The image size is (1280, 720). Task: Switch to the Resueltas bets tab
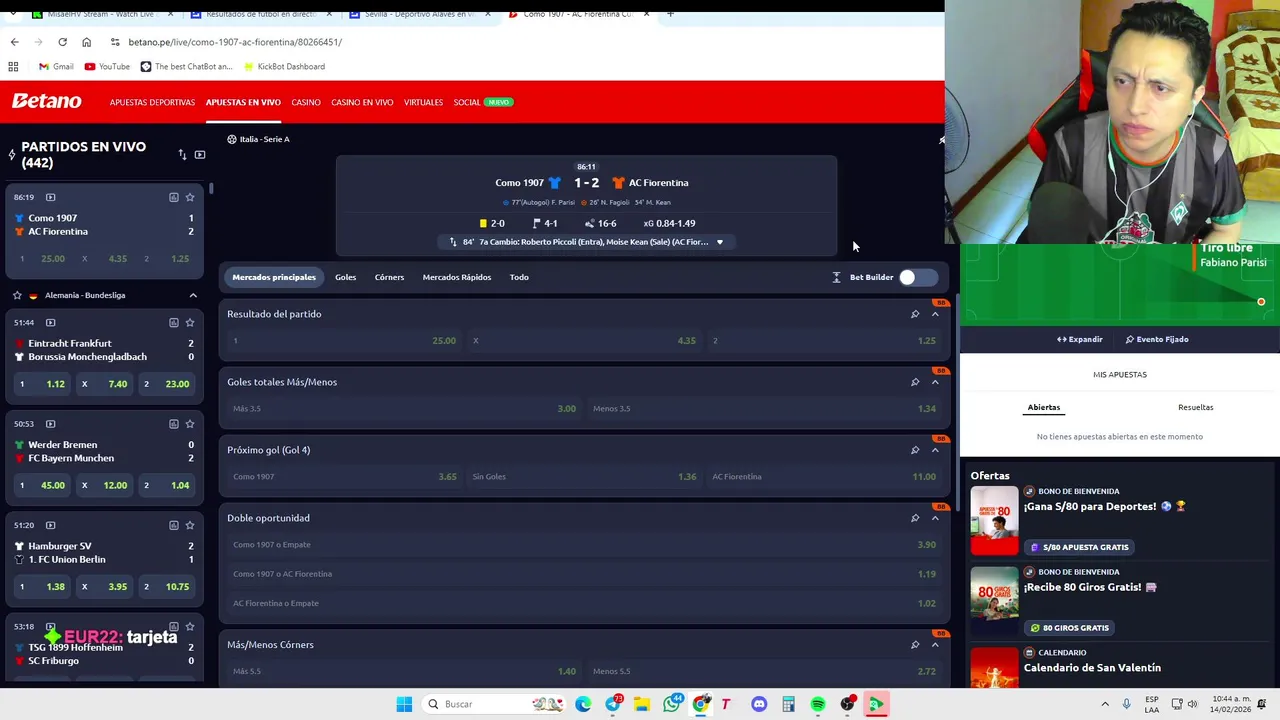(x=1195, y=407)
